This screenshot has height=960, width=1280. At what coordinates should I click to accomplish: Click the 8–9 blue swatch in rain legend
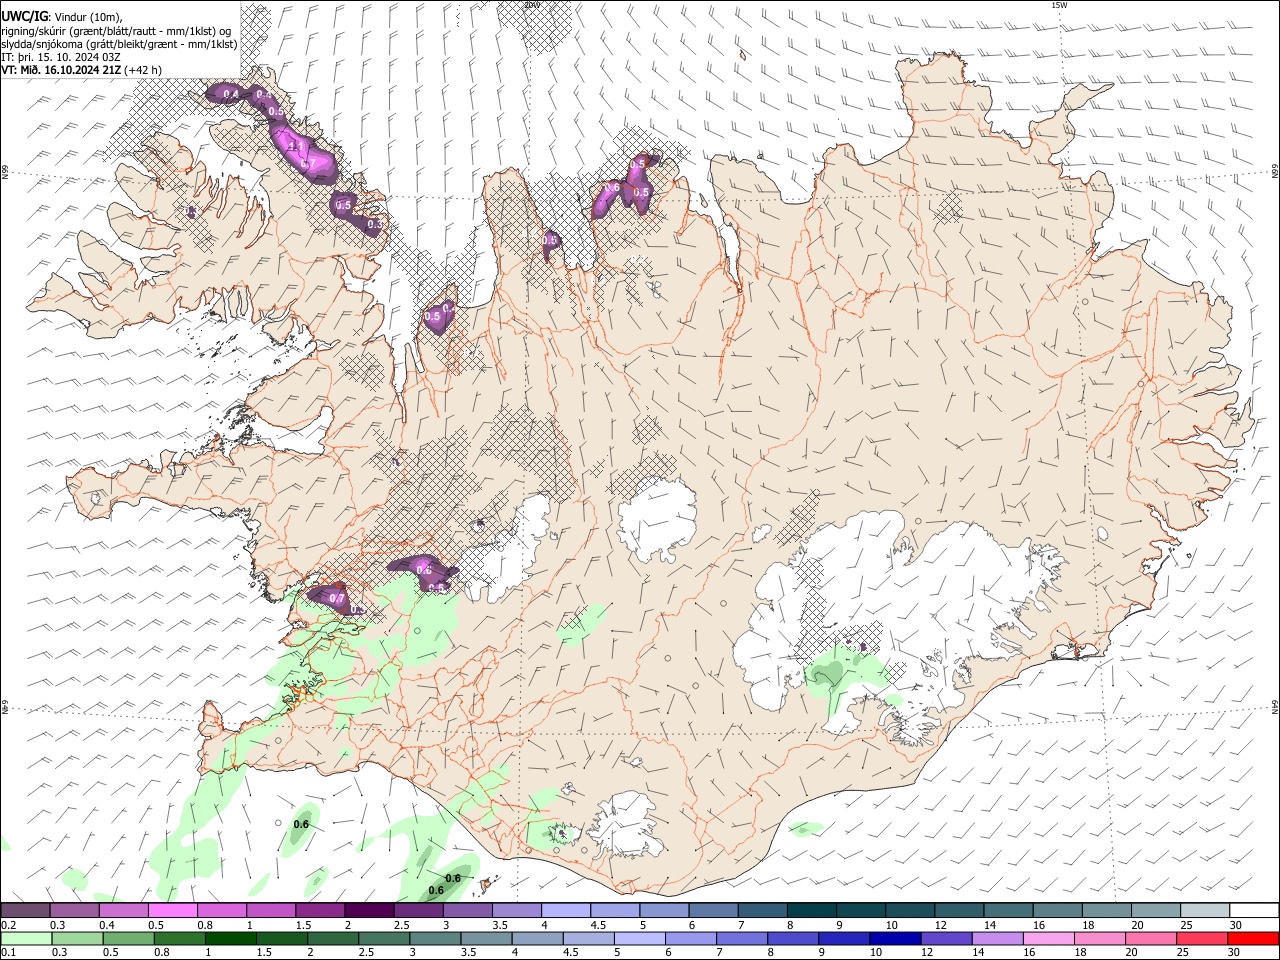[x=792, y=939]
